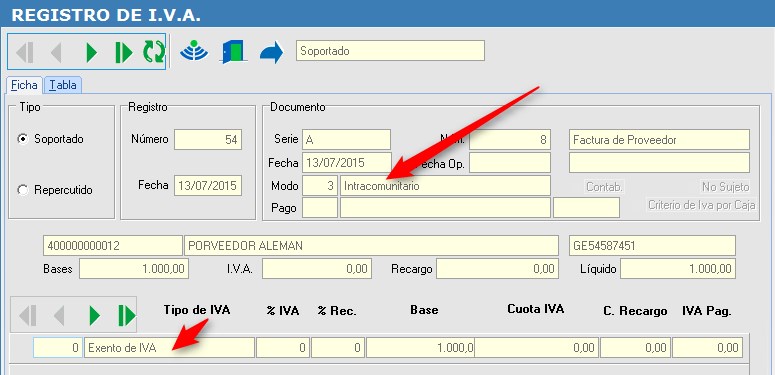Select the Repercutido radio button
The height and width of the screenshot is (375, 775).
[x=22, y=190]
